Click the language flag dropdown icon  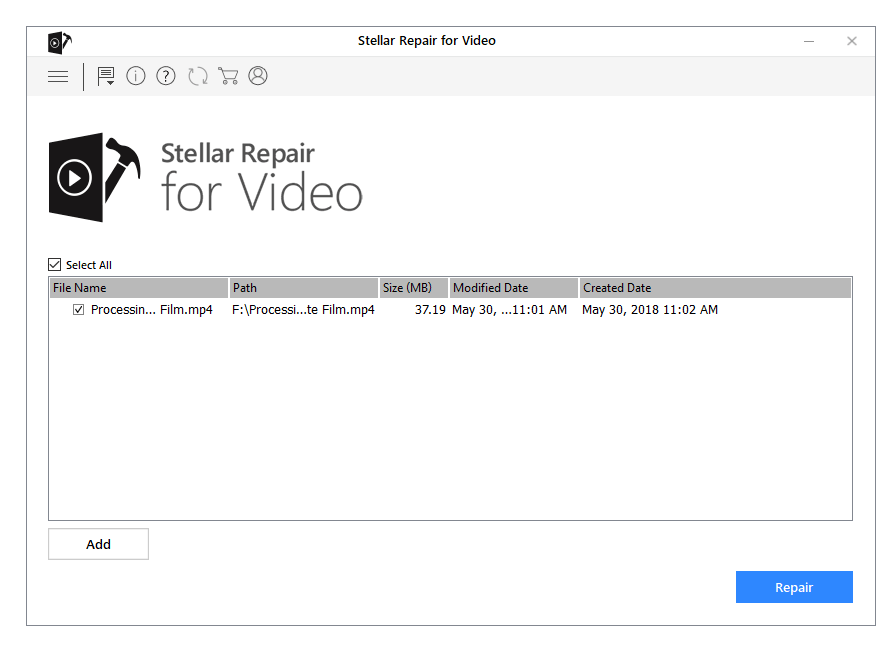[106, 76]
